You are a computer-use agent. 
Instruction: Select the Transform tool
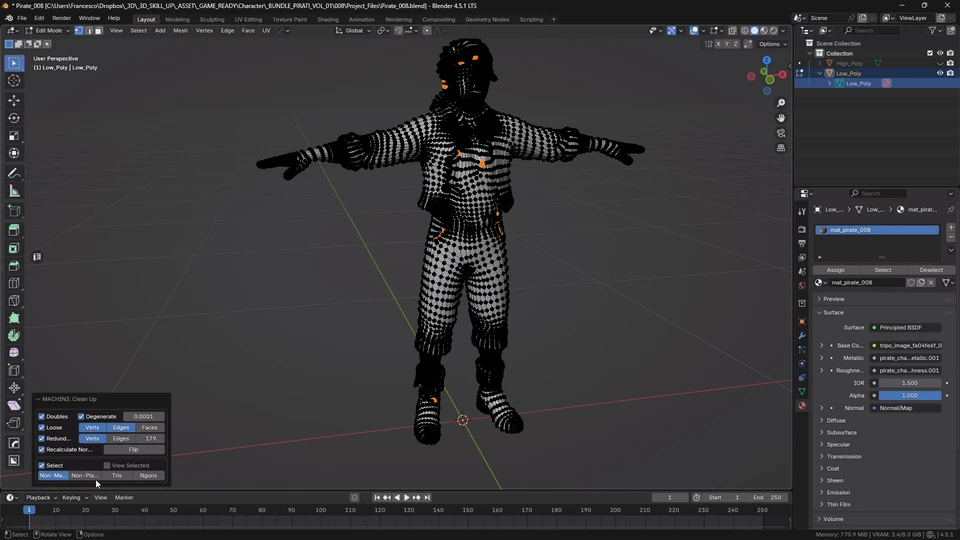pyautogui.click(x=14, y=153)
